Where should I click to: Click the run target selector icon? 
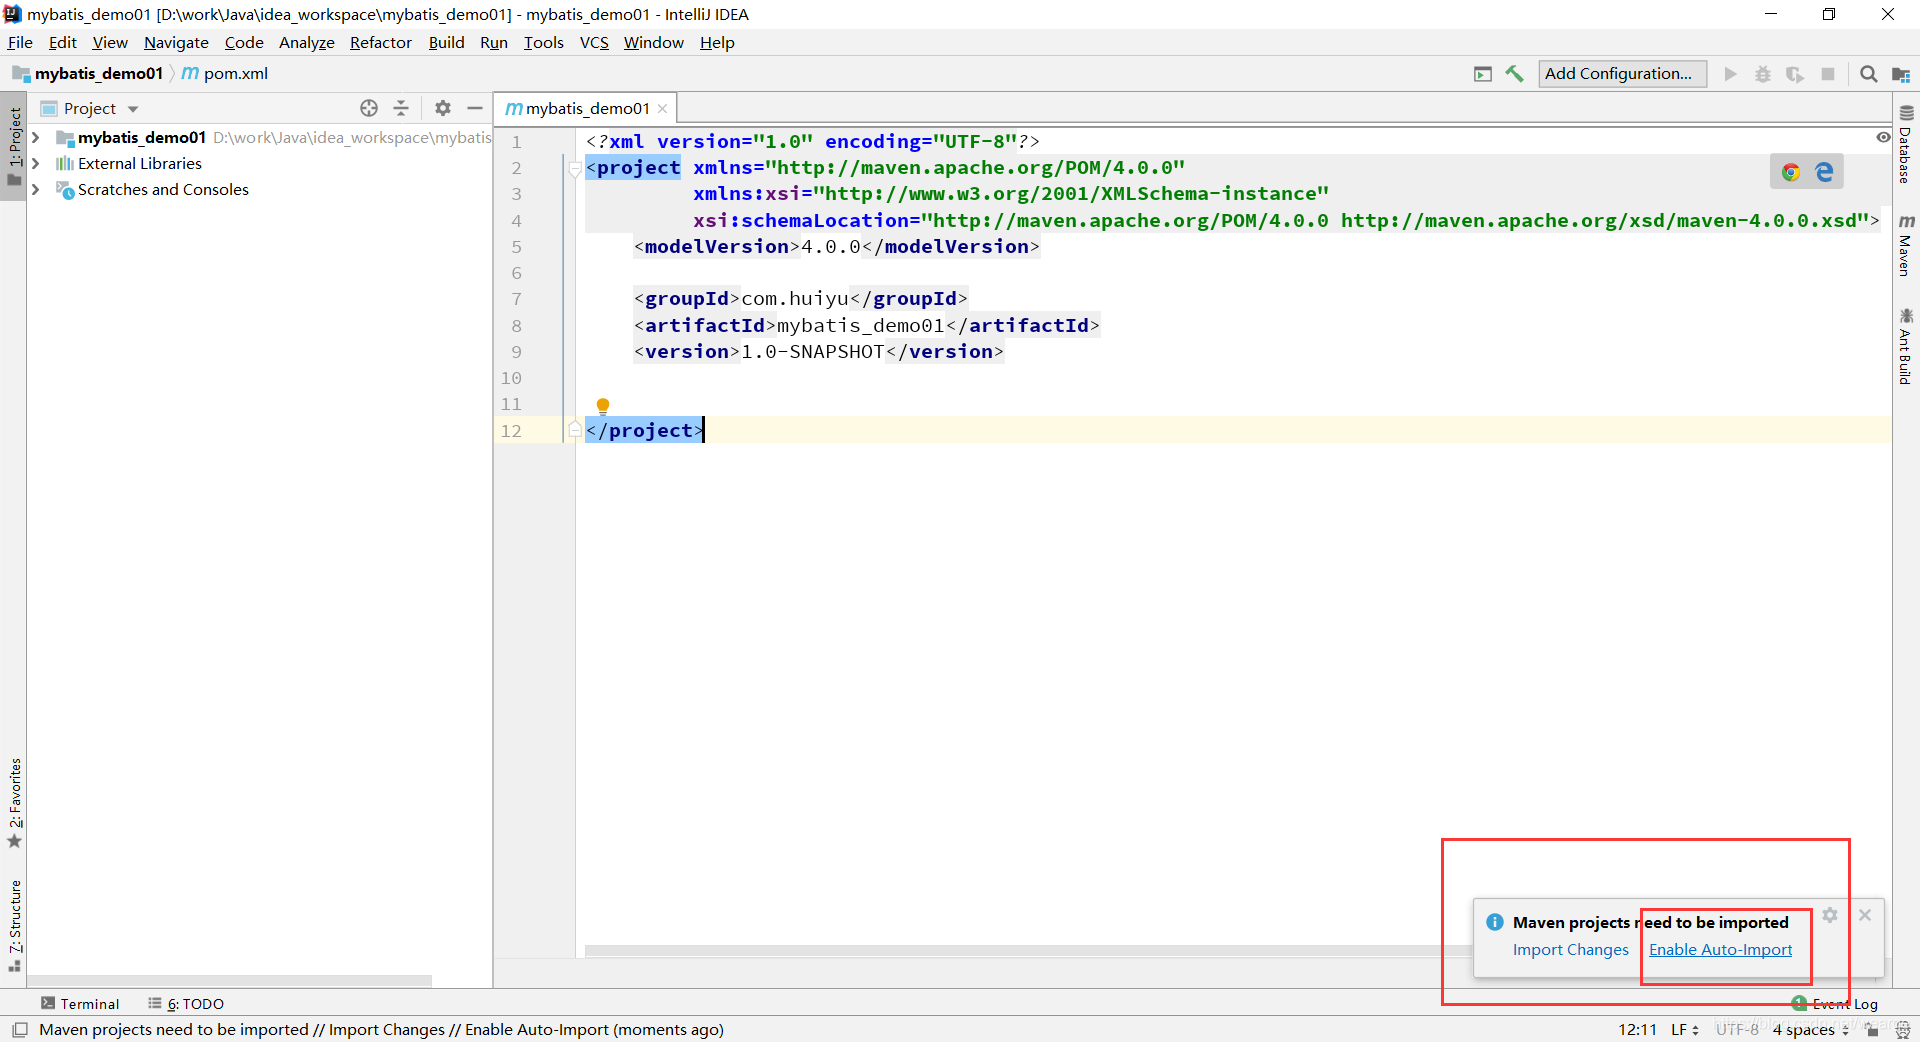tap(1483, 74)
